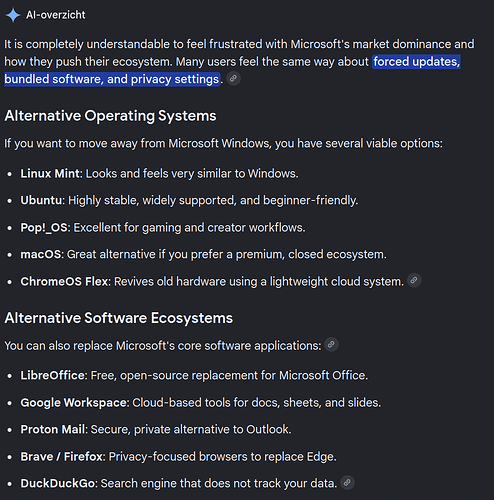Viewport: 494px width, 500px height.
Task: Select the 'AI-overzicht' label
Action: (x=56, y=15)
